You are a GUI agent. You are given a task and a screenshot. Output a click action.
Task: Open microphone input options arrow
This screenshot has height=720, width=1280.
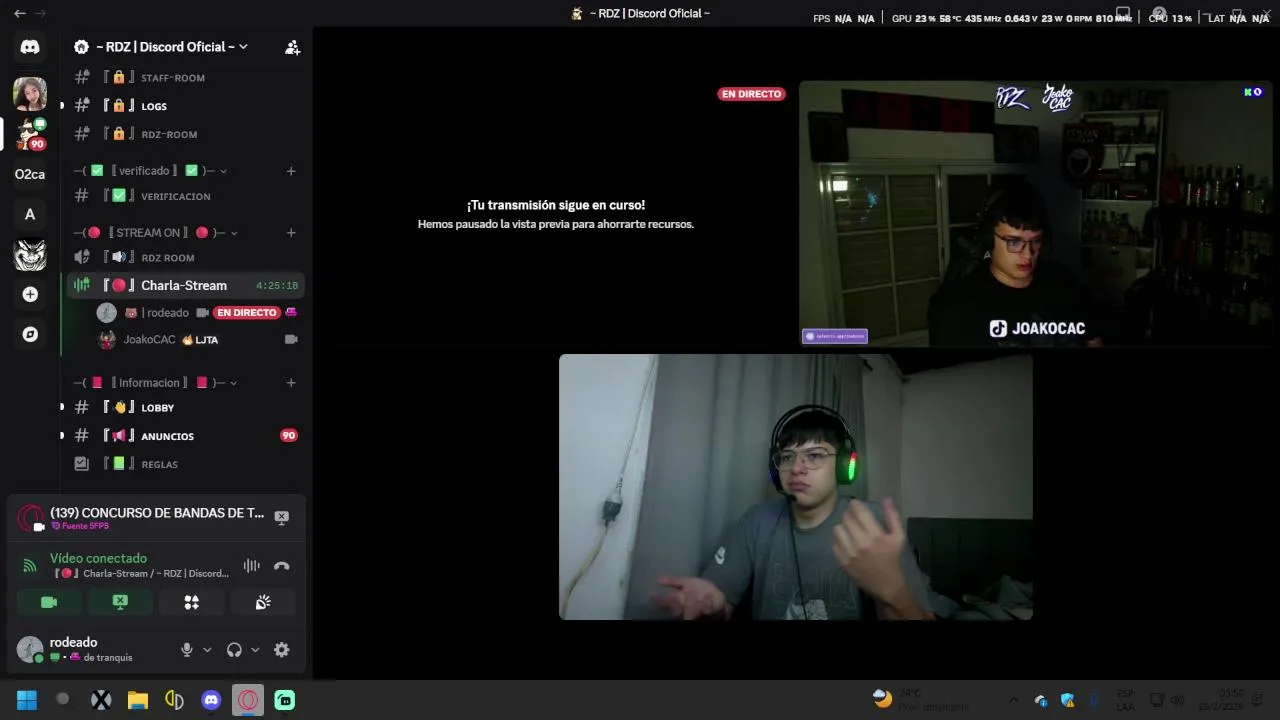207,650
